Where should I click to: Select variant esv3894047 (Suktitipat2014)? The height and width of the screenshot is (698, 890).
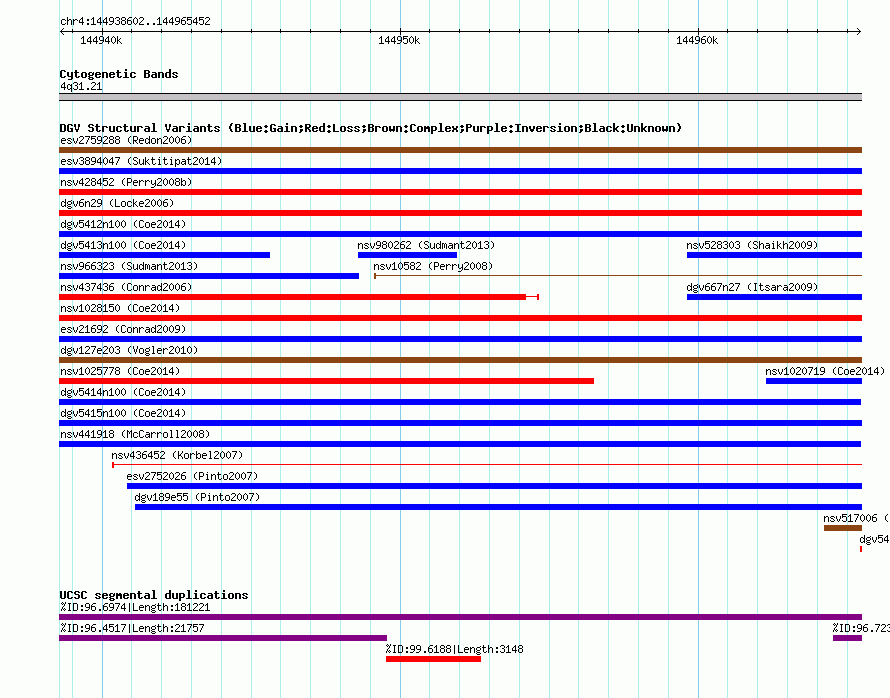pos(141,161)
